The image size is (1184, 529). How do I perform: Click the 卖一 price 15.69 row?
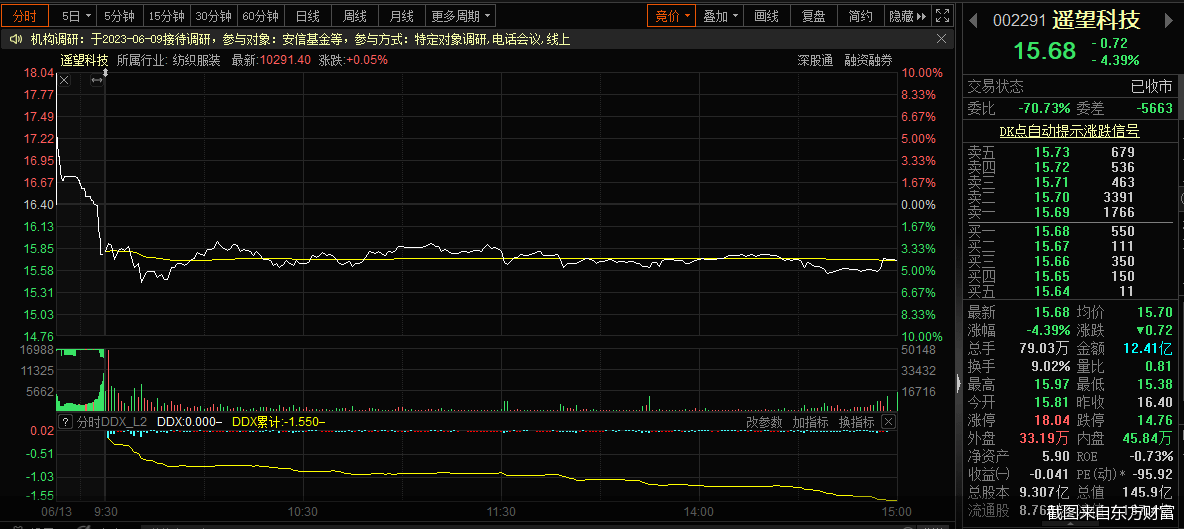[x=1069, y=213]
